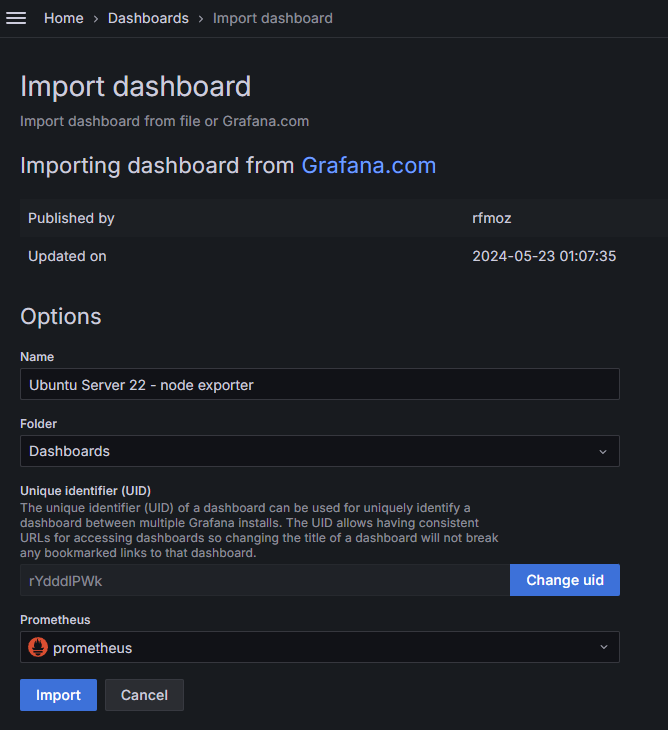
Task: Click the Cancel button
Action: (144, 695)
